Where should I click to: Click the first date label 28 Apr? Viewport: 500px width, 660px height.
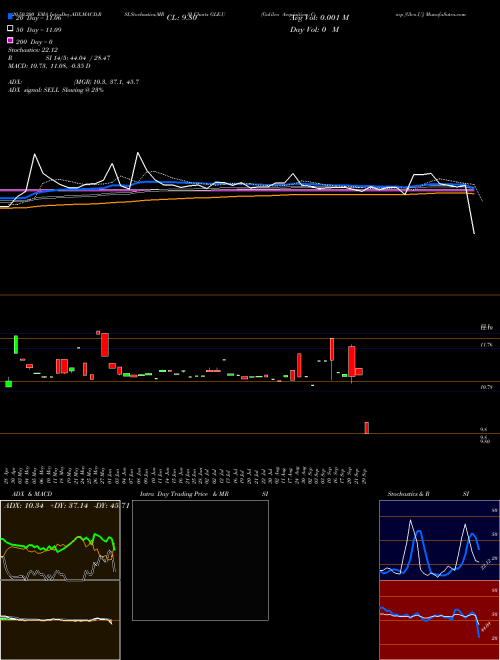click(x=8, y=475)
